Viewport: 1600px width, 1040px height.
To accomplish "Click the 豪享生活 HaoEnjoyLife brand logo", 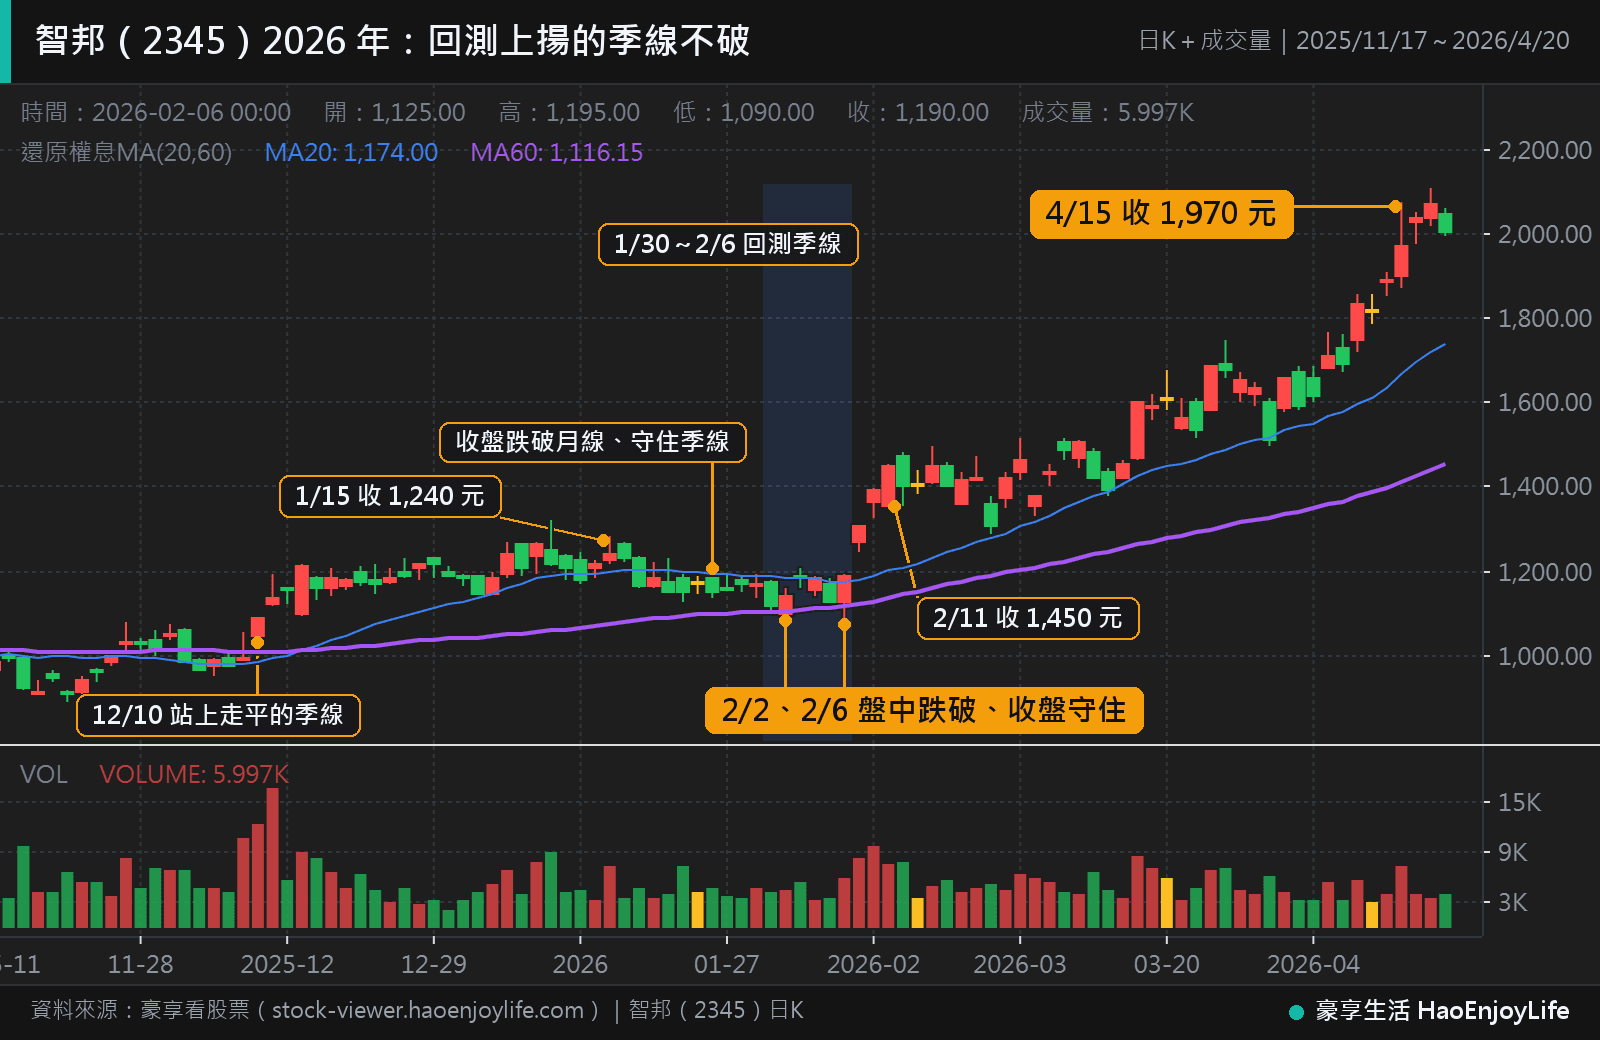I will pos(1430,1011).
